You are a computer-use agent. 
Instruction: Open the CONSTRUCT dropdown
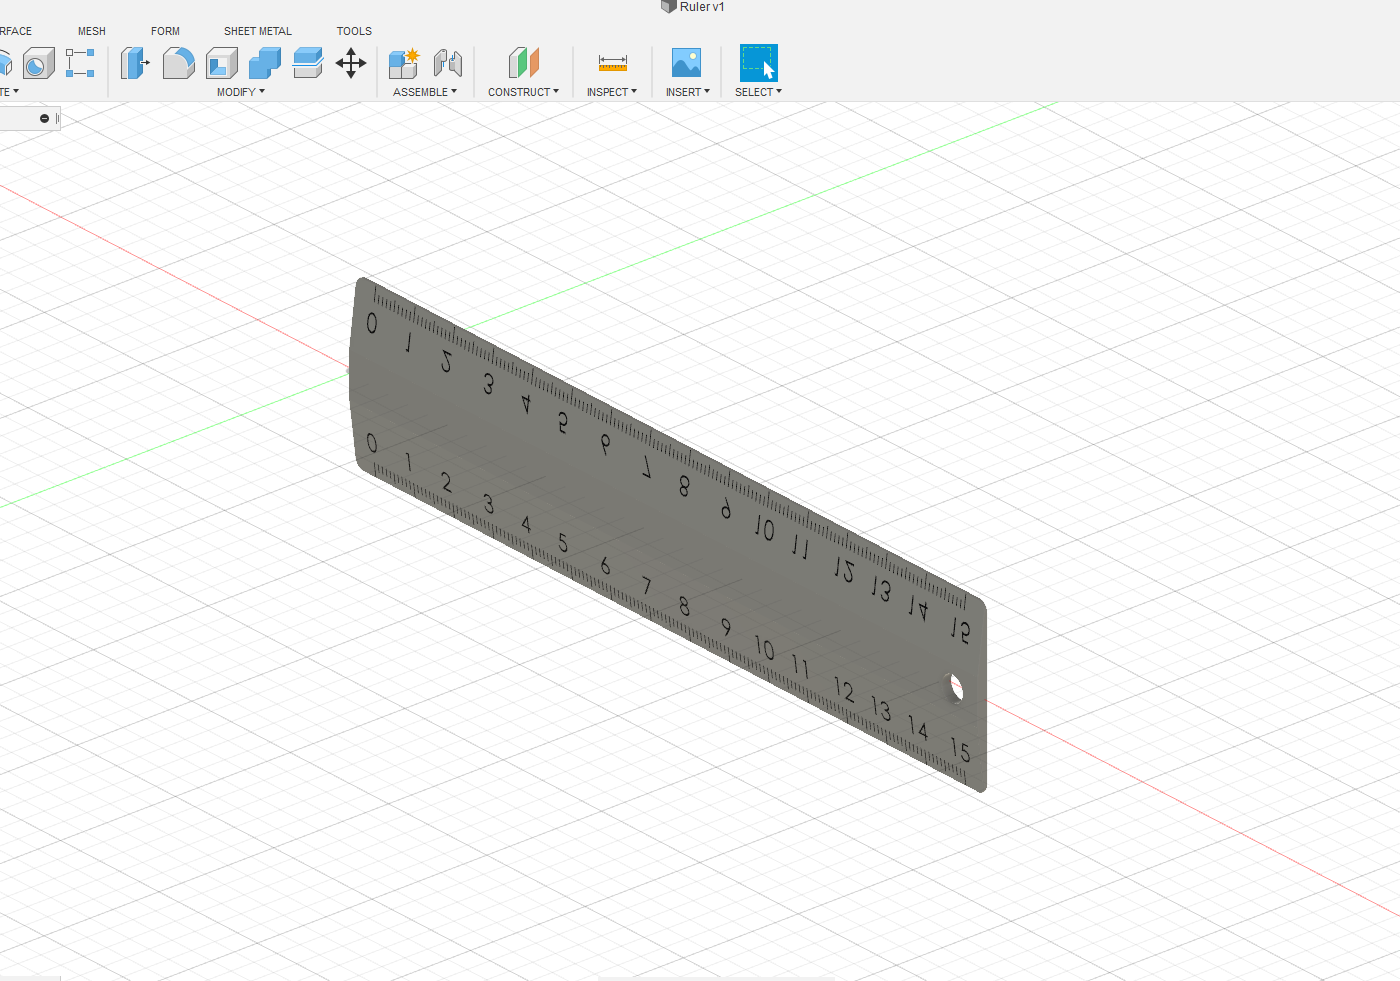[524, 91]
